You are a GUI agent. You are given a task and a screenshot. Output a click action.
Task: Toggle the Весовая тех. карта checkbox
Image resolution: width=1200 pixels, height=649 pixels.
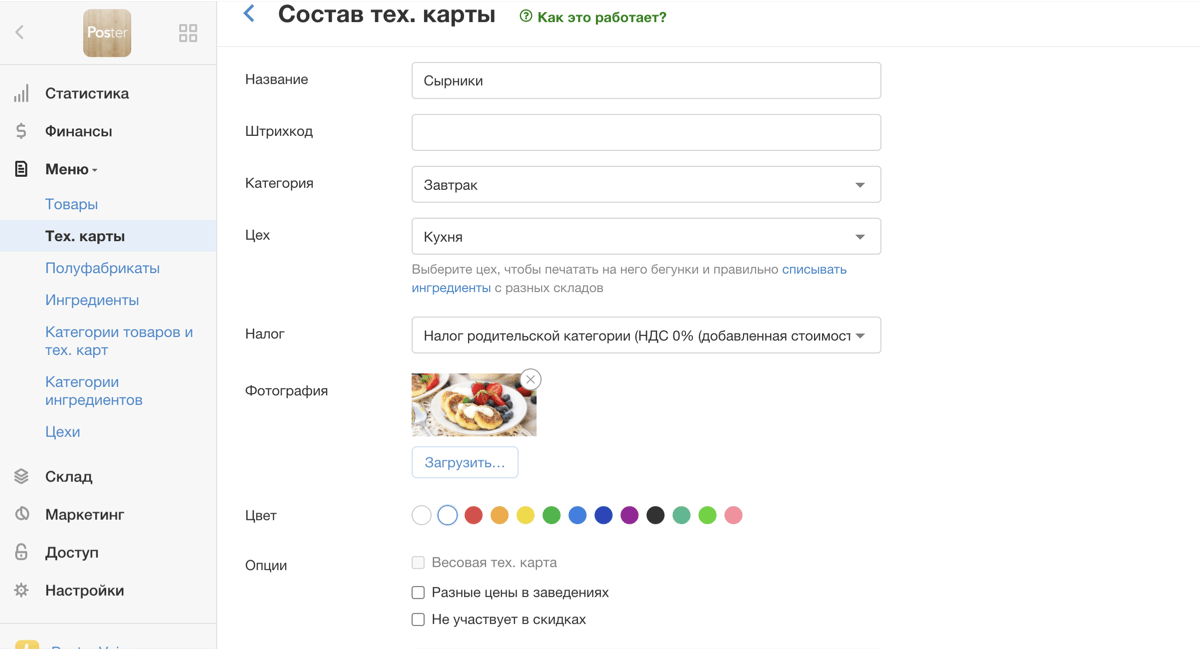417,562
